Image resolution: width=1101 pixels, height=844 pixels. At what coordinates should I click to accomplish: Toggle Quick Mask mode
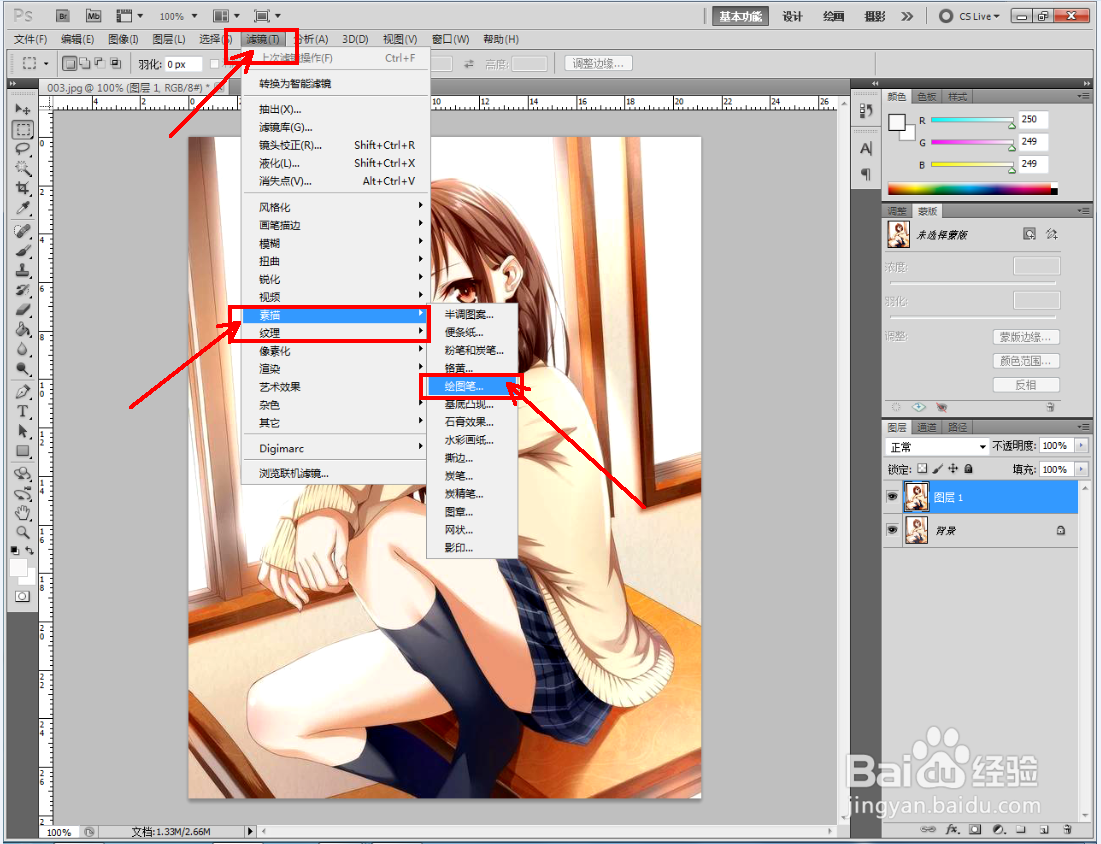coord(22,596)
